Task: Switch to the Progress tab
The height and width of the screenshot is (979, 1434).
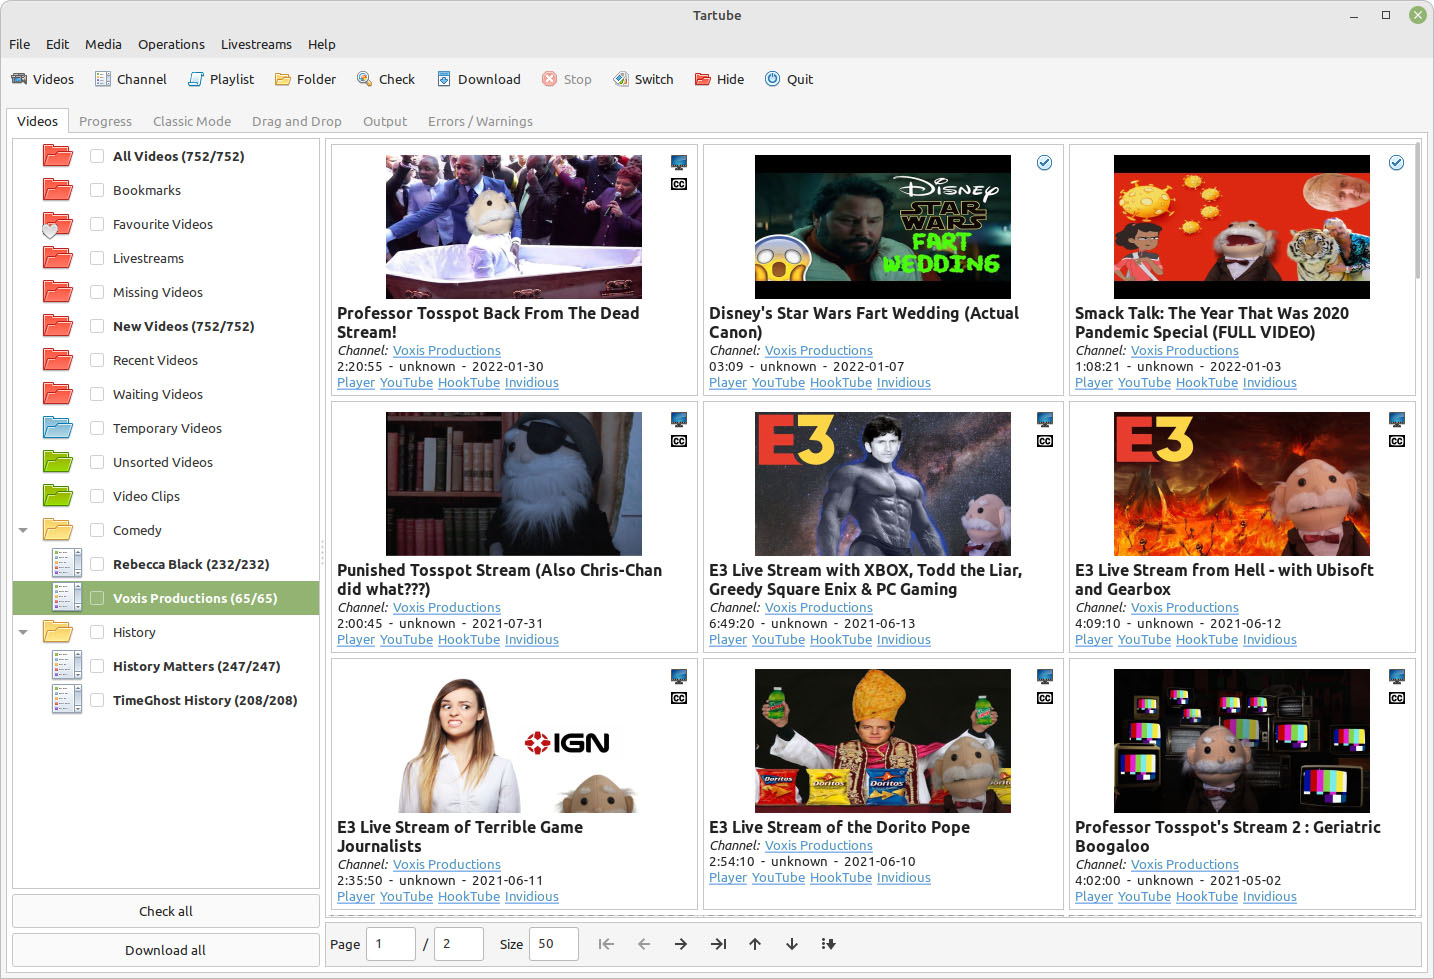Action: (105, 121)
